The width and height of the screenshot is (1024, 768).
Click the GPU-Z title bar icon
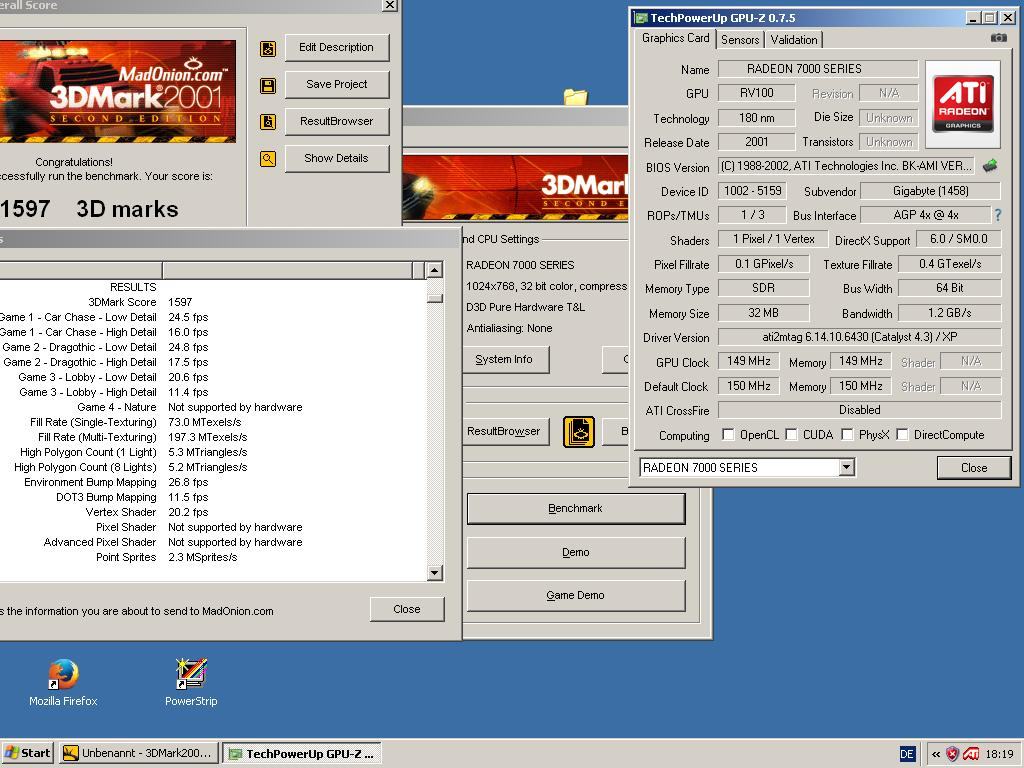pos(641,18)
